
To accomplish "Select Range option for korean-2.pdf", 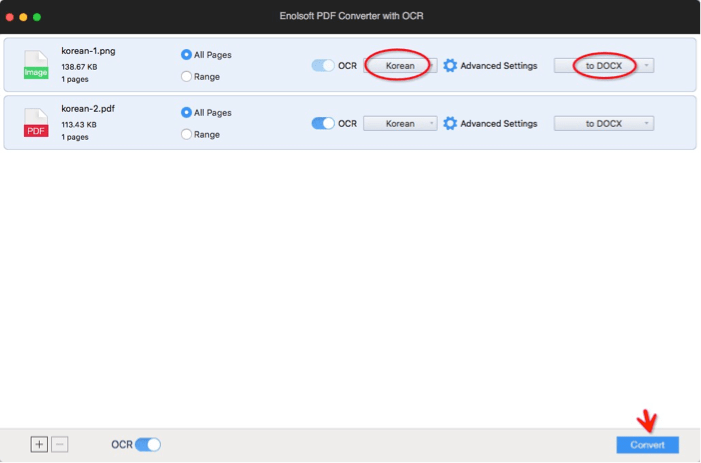I will click(186, 134).
